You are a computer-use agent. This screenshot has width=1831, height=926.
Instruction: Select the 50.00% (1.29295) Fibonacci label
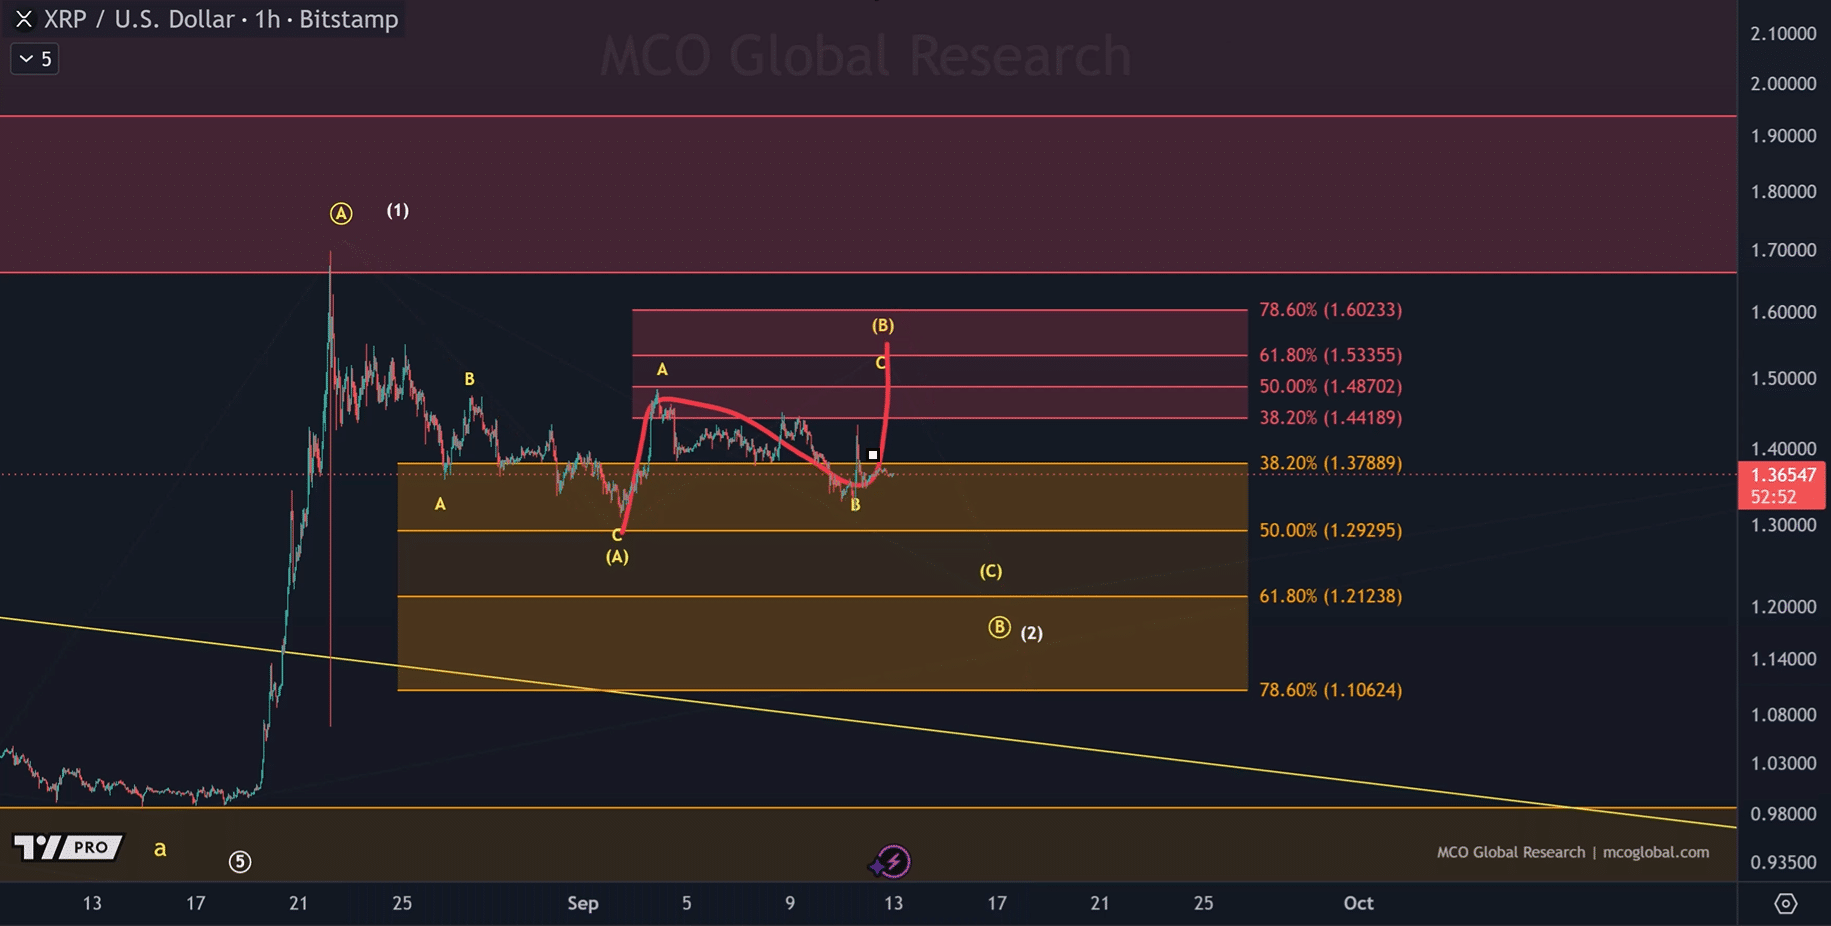[1330, 530]
